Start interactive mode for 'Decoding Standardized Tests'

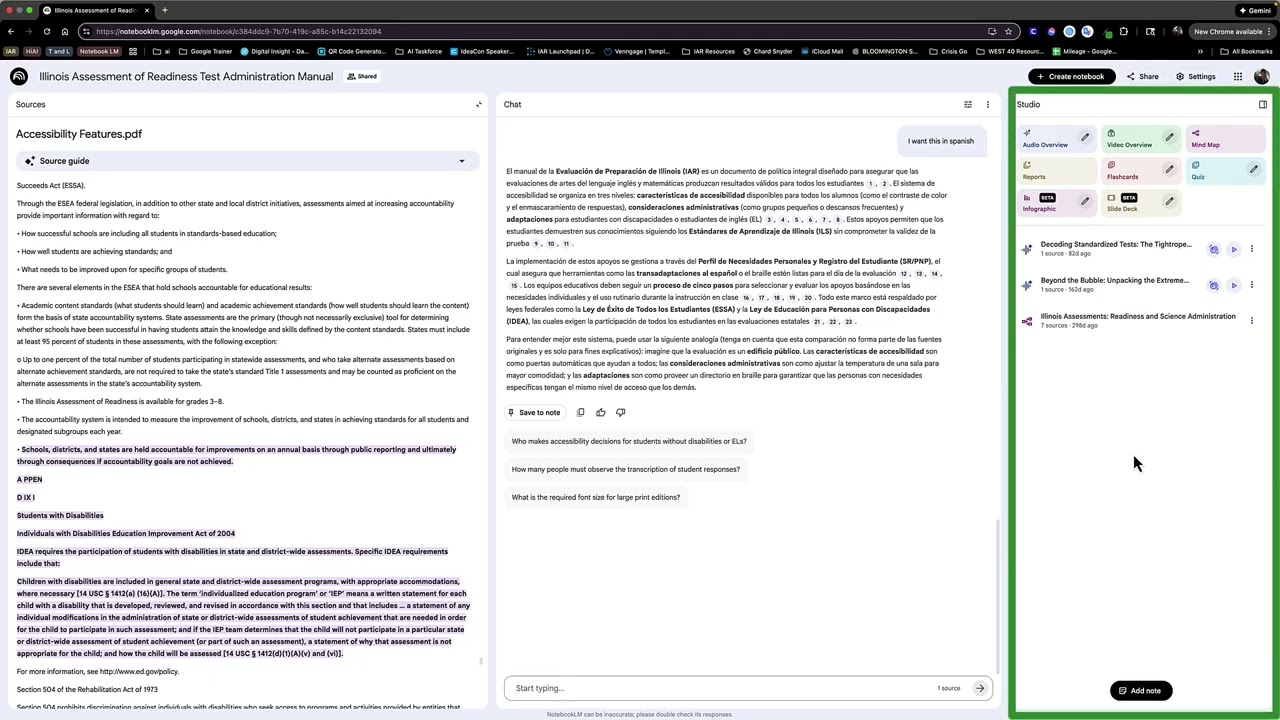[1214, 249]
